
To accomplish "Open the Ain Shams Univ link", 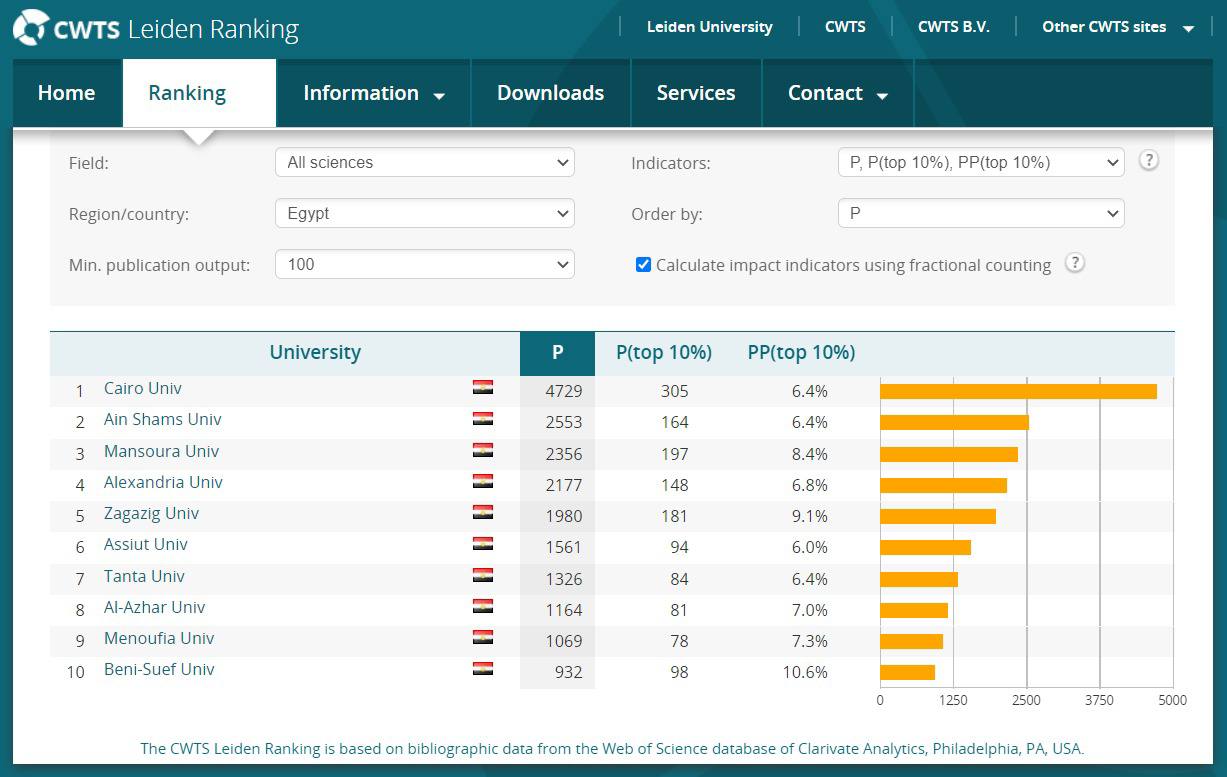I will point(162,420).
